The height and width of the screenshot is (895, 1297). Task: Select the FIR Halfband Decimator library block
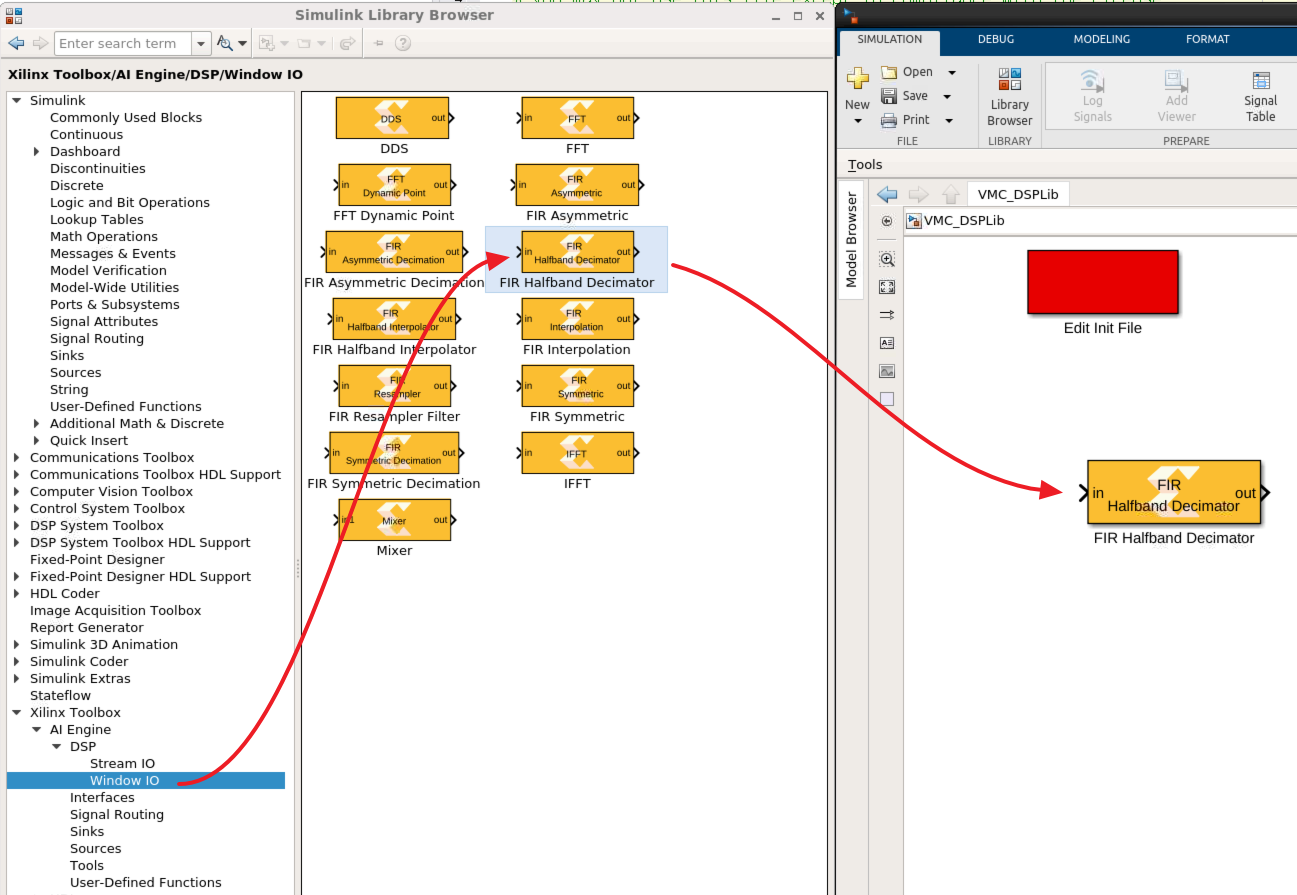[577, 252]
